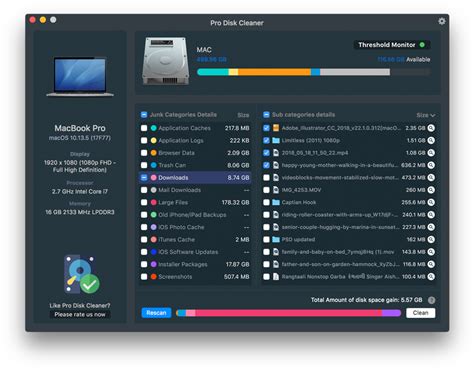Image resolution: width=474 pixels, height=370 pixels.
Task: Check the Application Caches checkbox
Action: pyautogui.click(x=144, y=128)
